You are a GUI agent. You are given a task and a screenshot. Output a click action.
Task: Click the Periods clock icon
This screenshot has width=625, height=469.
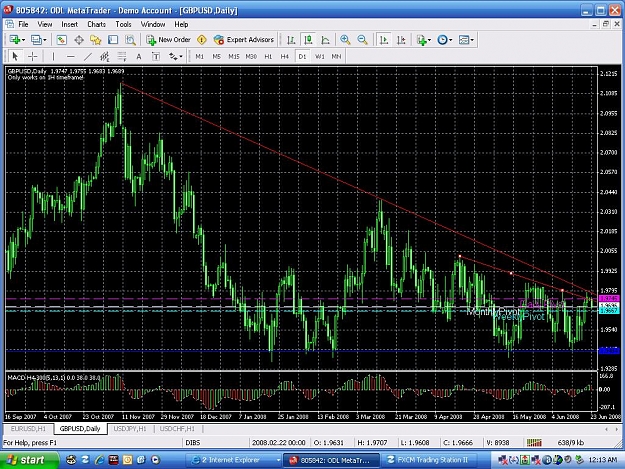(x=442, y=40)
